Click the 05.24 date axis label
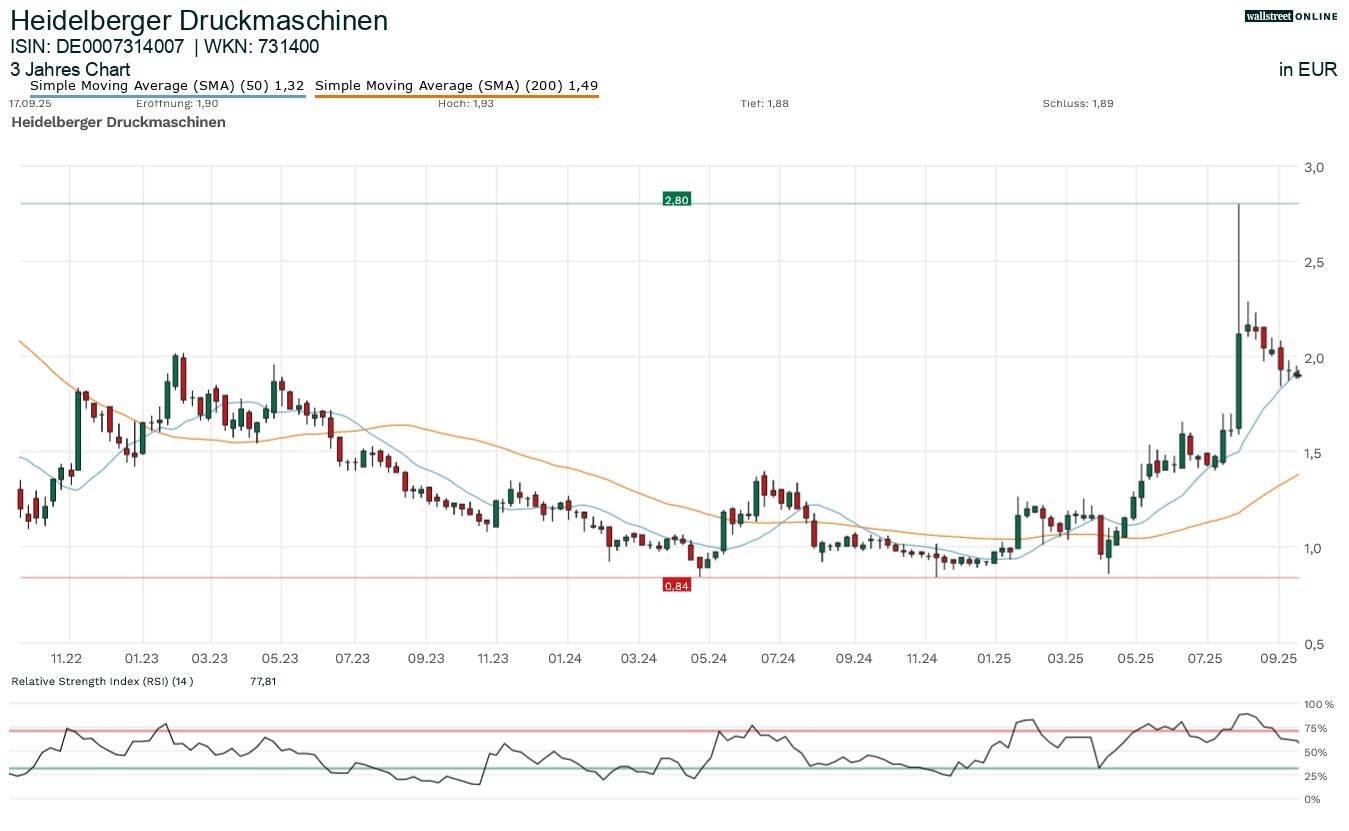Image resolution: width=1349 pixels, height=831 pixels. (x=708, y=658)
